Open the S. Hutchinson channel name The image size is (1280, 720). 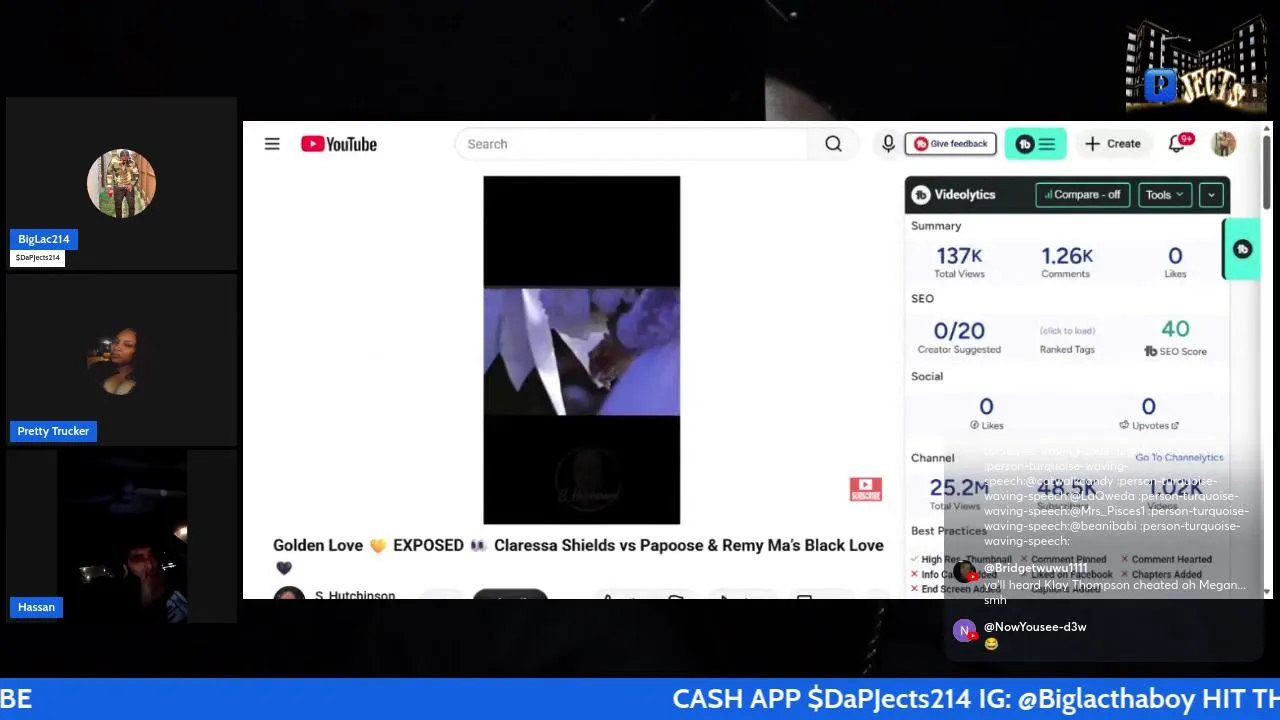coord(355,595)
